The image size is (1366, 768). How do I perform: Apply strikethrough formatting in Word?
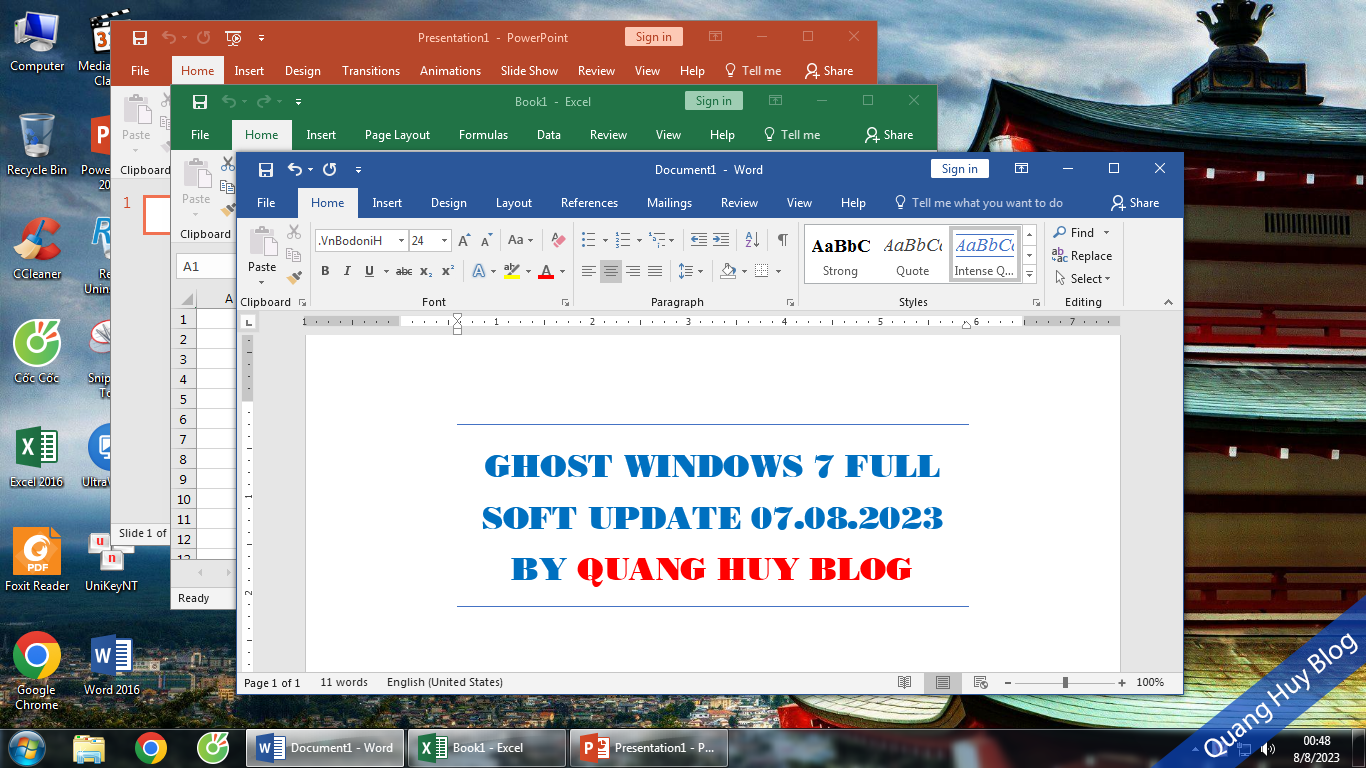tap(404, 271)
